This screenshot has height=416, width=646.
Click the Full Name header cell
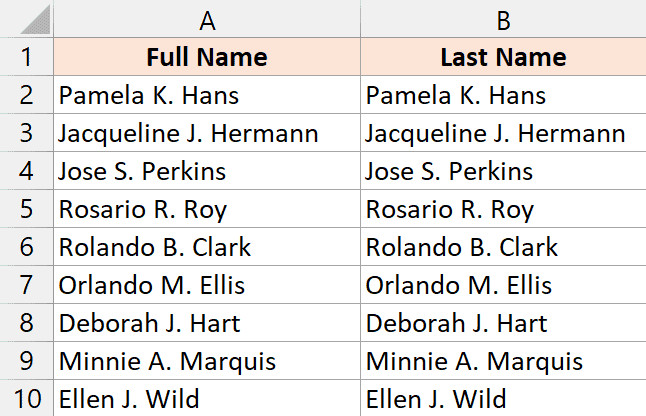pyautogui.click(x=206, y=57)
